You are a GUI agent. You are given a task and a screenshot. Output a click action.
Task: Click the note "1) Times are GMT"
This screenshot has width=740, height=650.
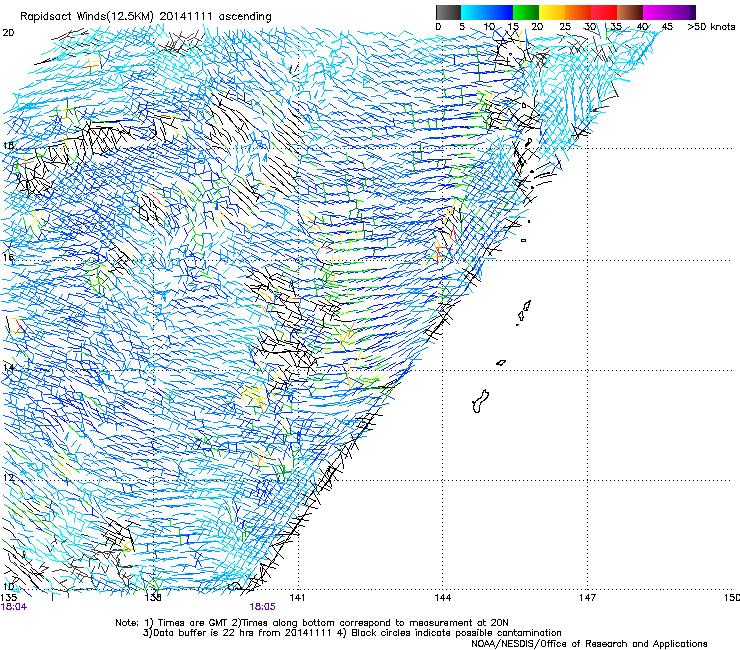click(x=186, y=623)
